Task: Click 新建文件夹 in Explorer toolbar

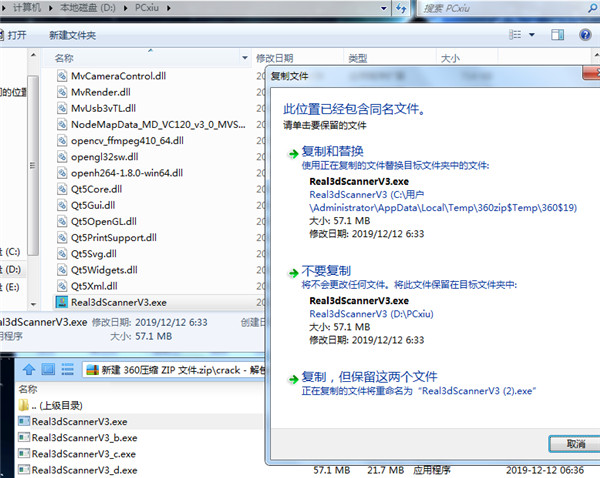Action: click(x=72, y=35)
